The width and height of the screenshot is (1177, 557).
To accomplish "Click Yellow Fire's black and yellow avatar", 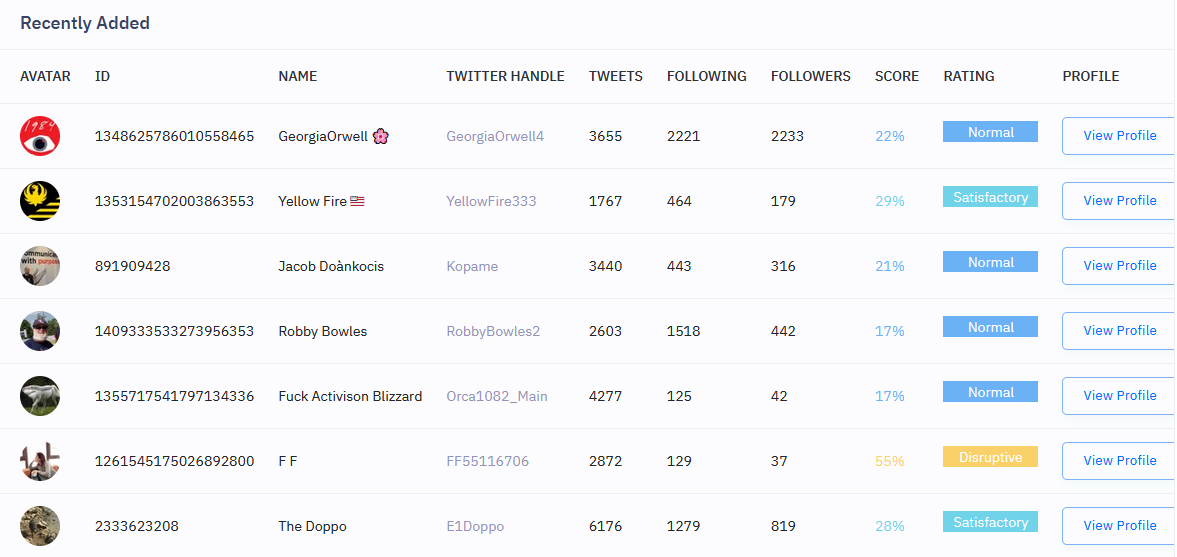I will pos(40,201).
